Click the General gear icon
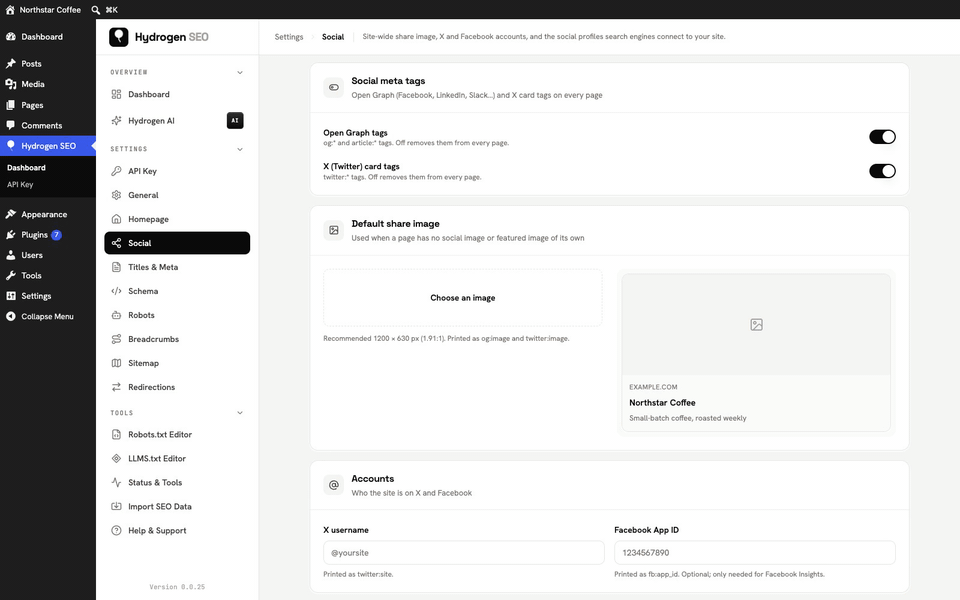The width and height of the screenshot is (960, 600). 116,195
